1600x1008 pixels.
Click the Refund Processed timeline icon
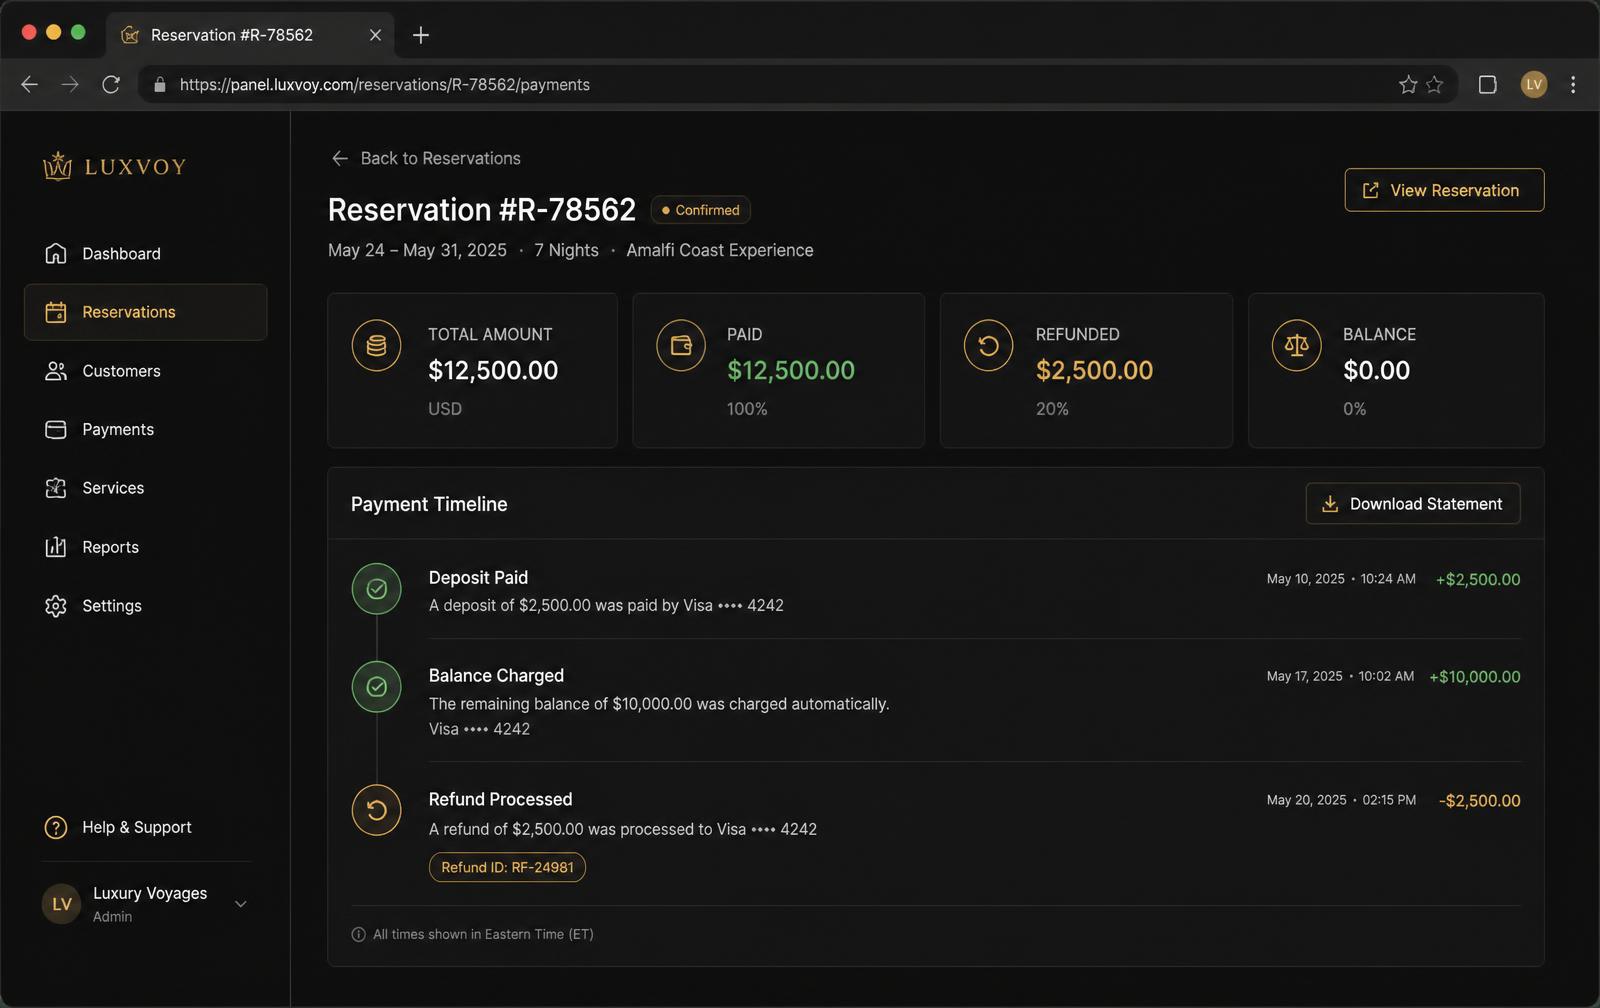[x=376, y=810]
